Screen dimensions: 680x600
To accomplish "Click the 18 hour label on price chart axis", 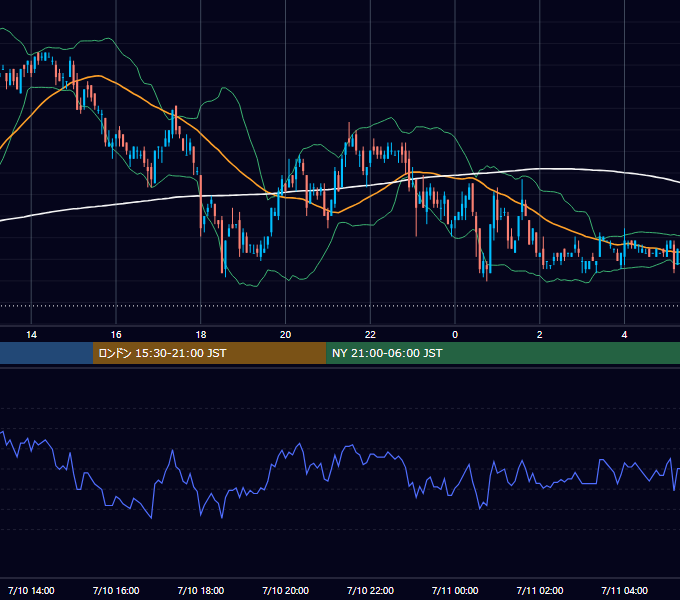I will [x=201, y=335].
